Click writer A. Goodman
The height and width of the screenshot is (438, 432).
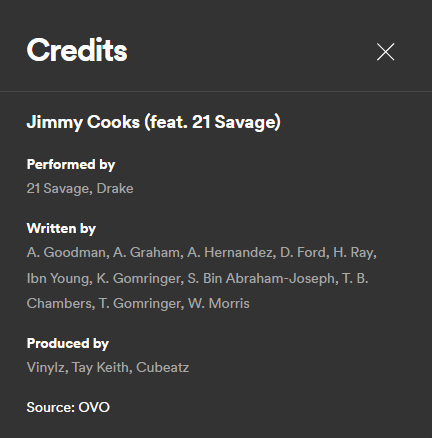click(x=66, y=252)
